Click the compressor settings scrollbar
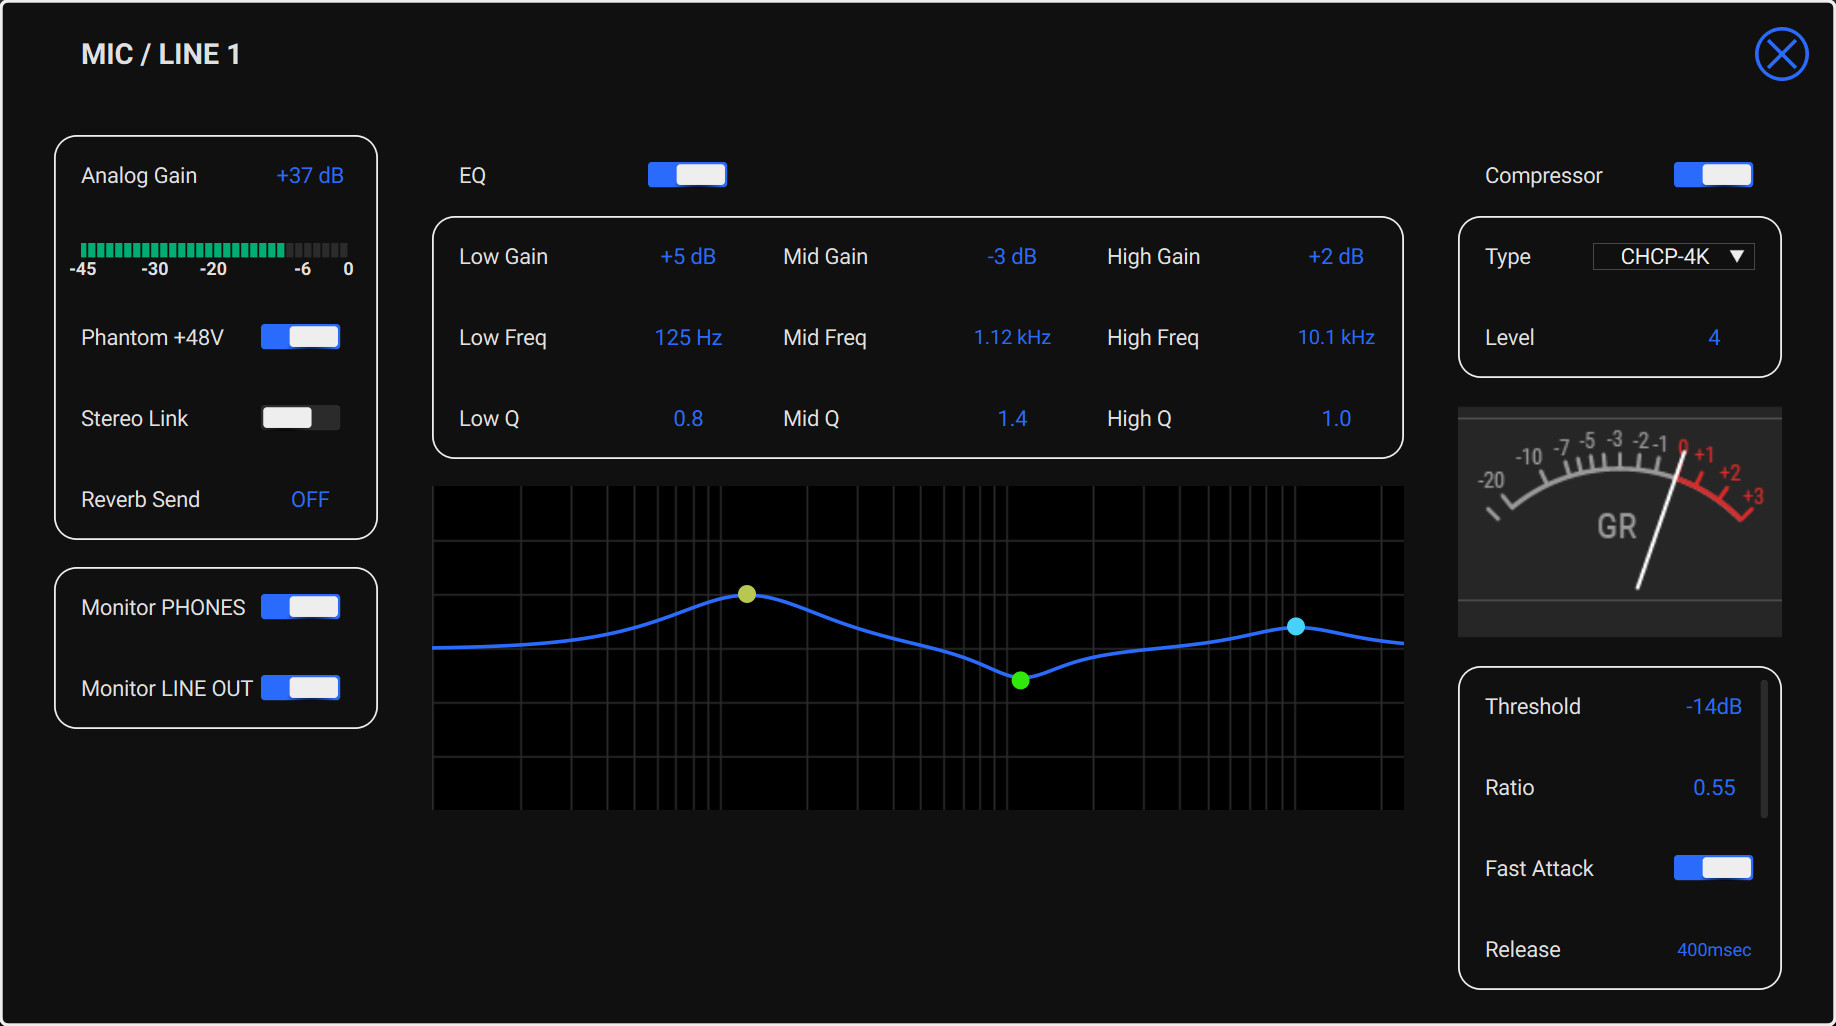Screen dimensions: 1836x1026 point(1764,750)
